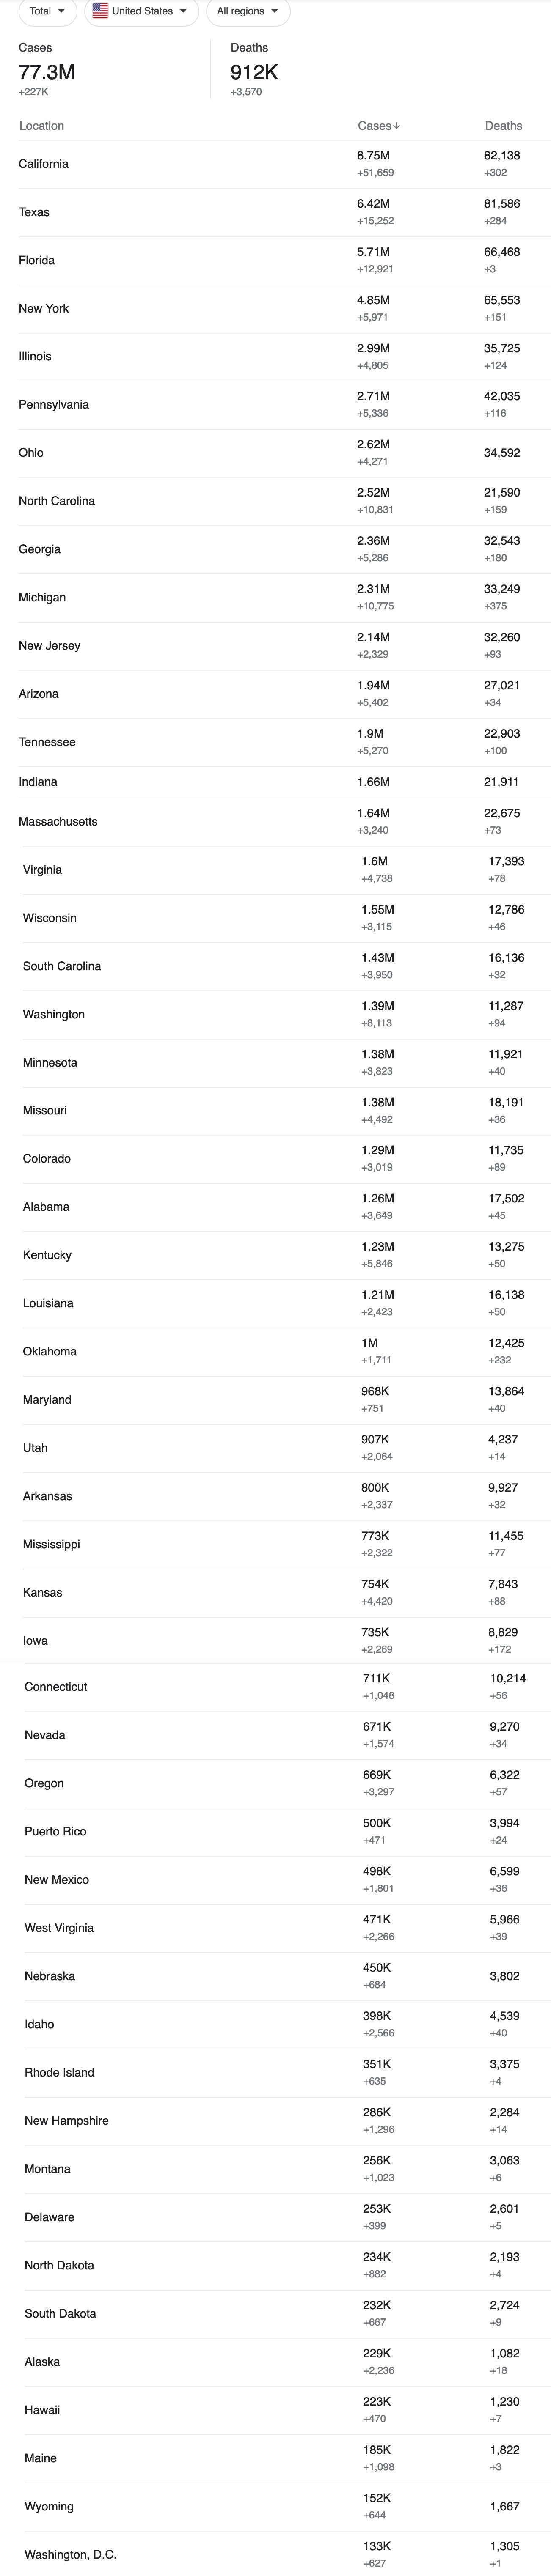
Task: Click the Michigan location entry
Action: click(x=42, y=597)
